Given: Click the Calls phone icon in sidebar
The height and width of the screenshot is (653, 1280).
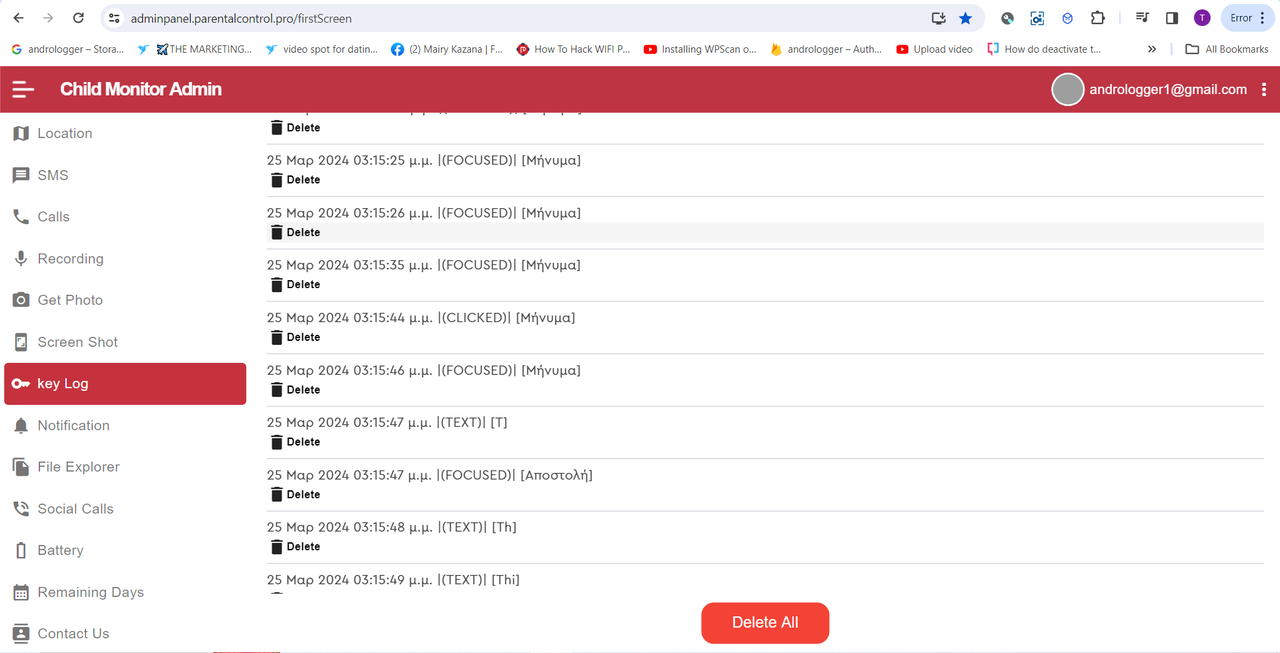Looking at the screenshot, I should (21, 217).
